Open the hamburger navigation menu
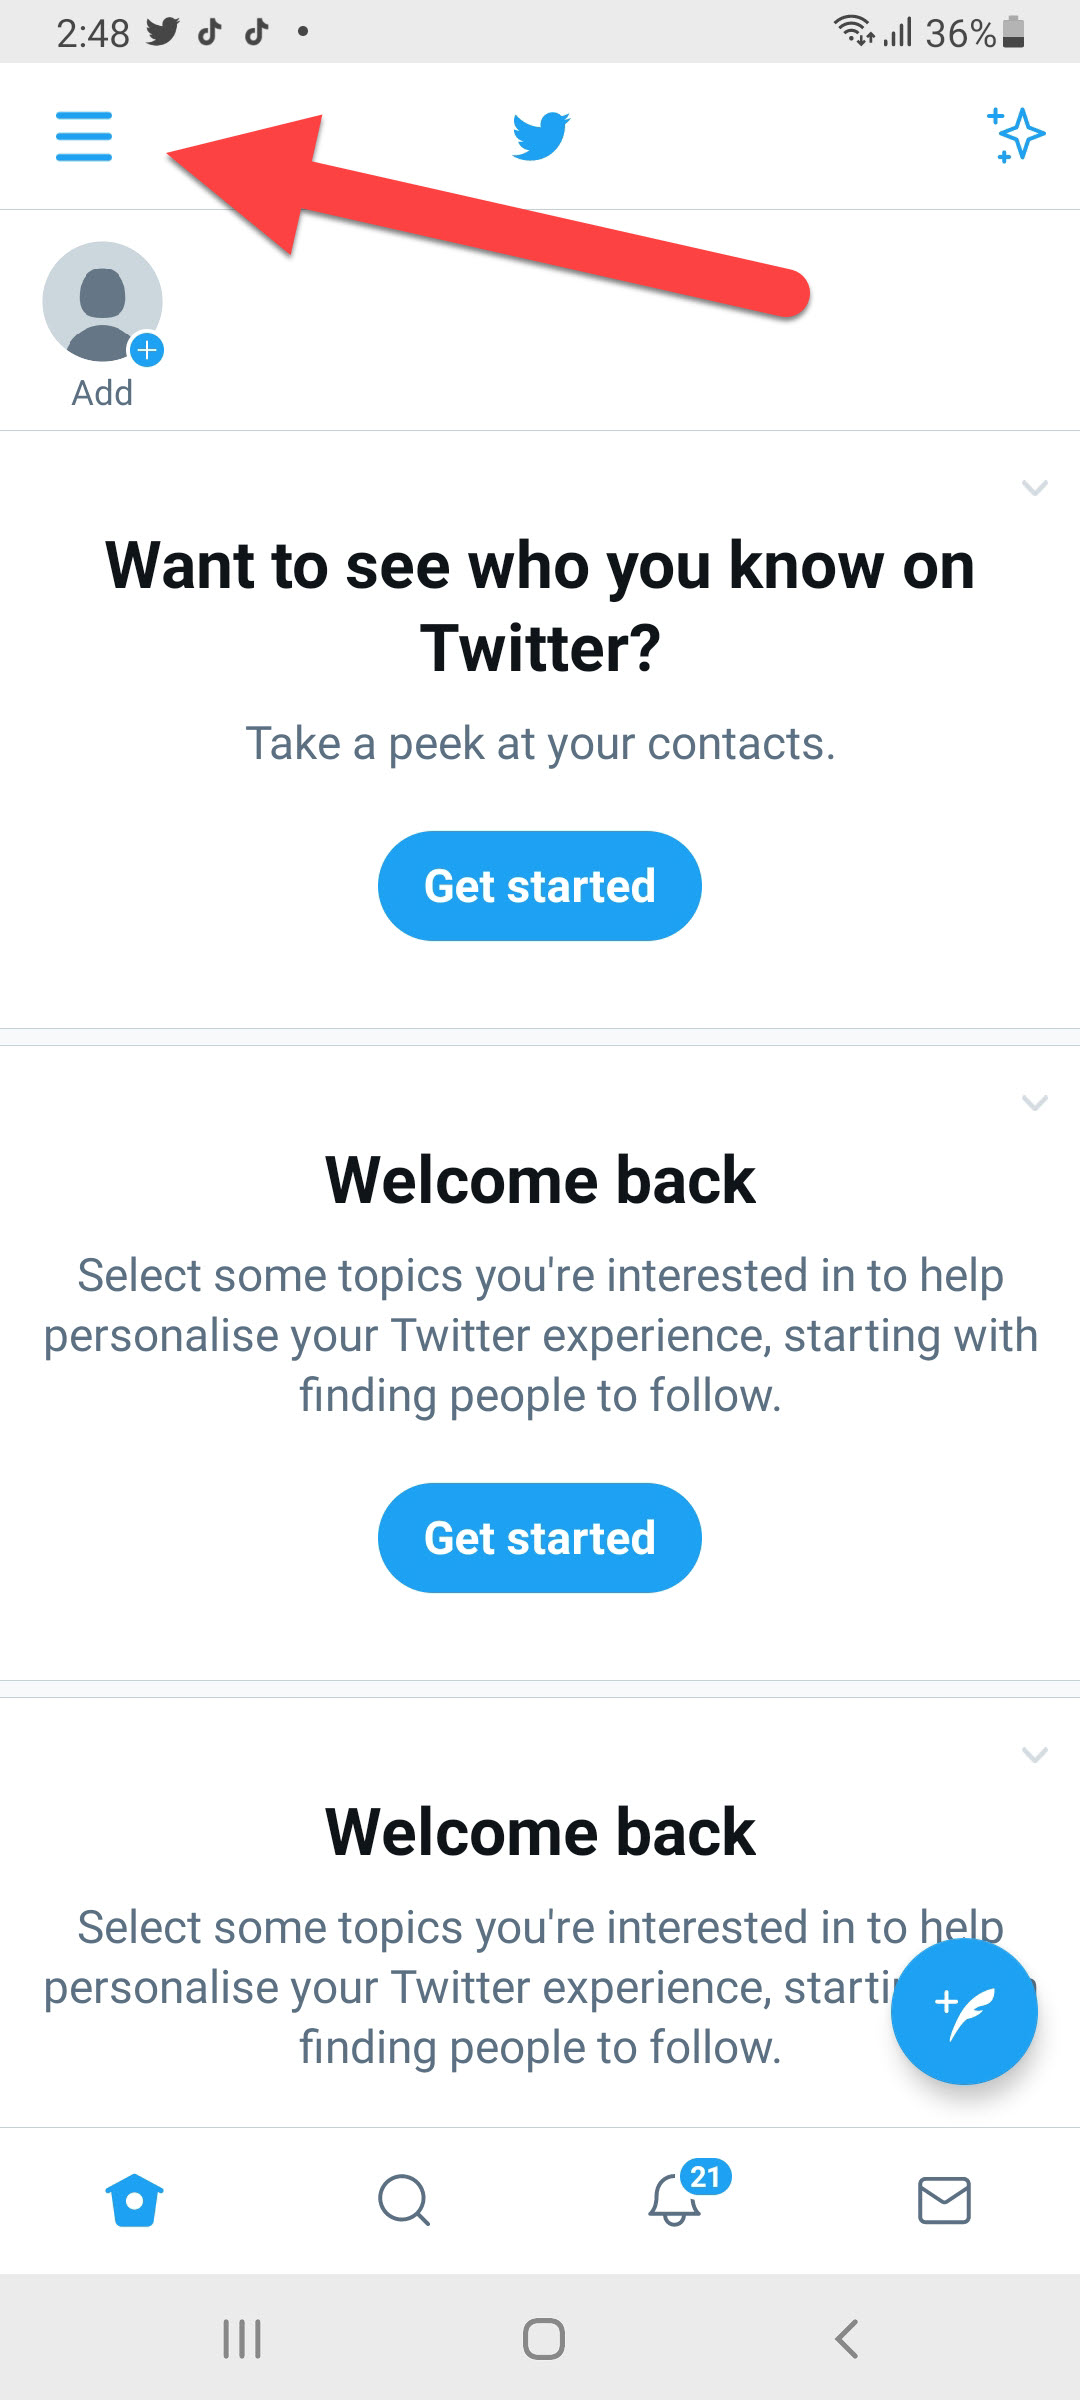 click(x=84, y=136)
